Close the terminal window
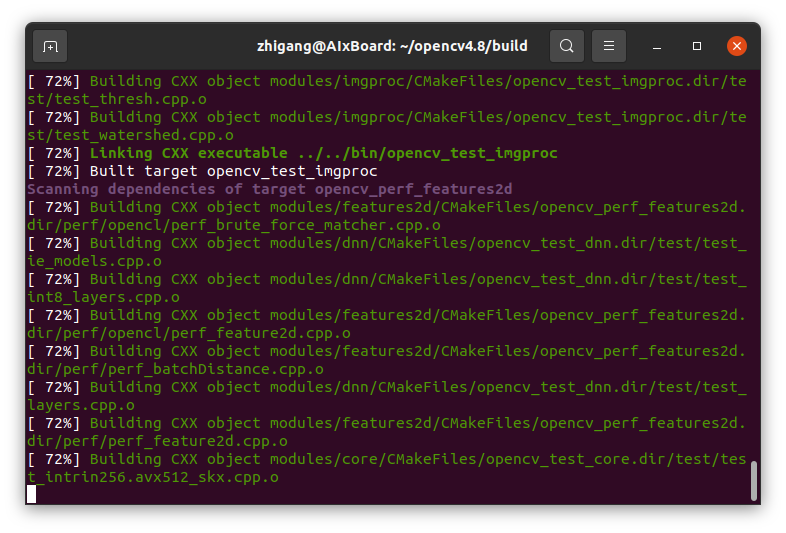 [737, 46]
